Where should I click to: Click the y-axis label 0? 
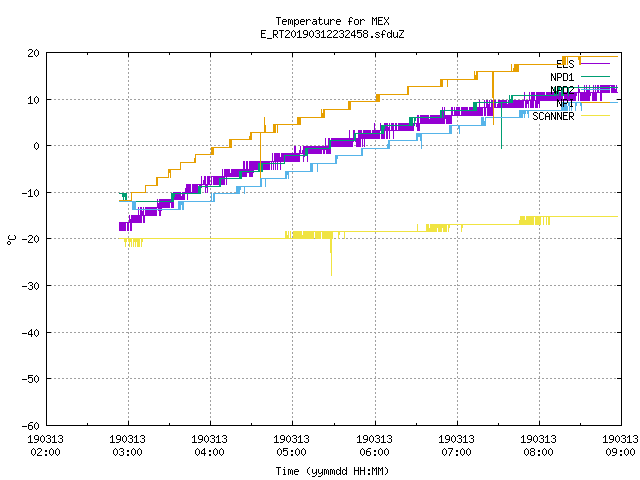[x=37, y=146]
